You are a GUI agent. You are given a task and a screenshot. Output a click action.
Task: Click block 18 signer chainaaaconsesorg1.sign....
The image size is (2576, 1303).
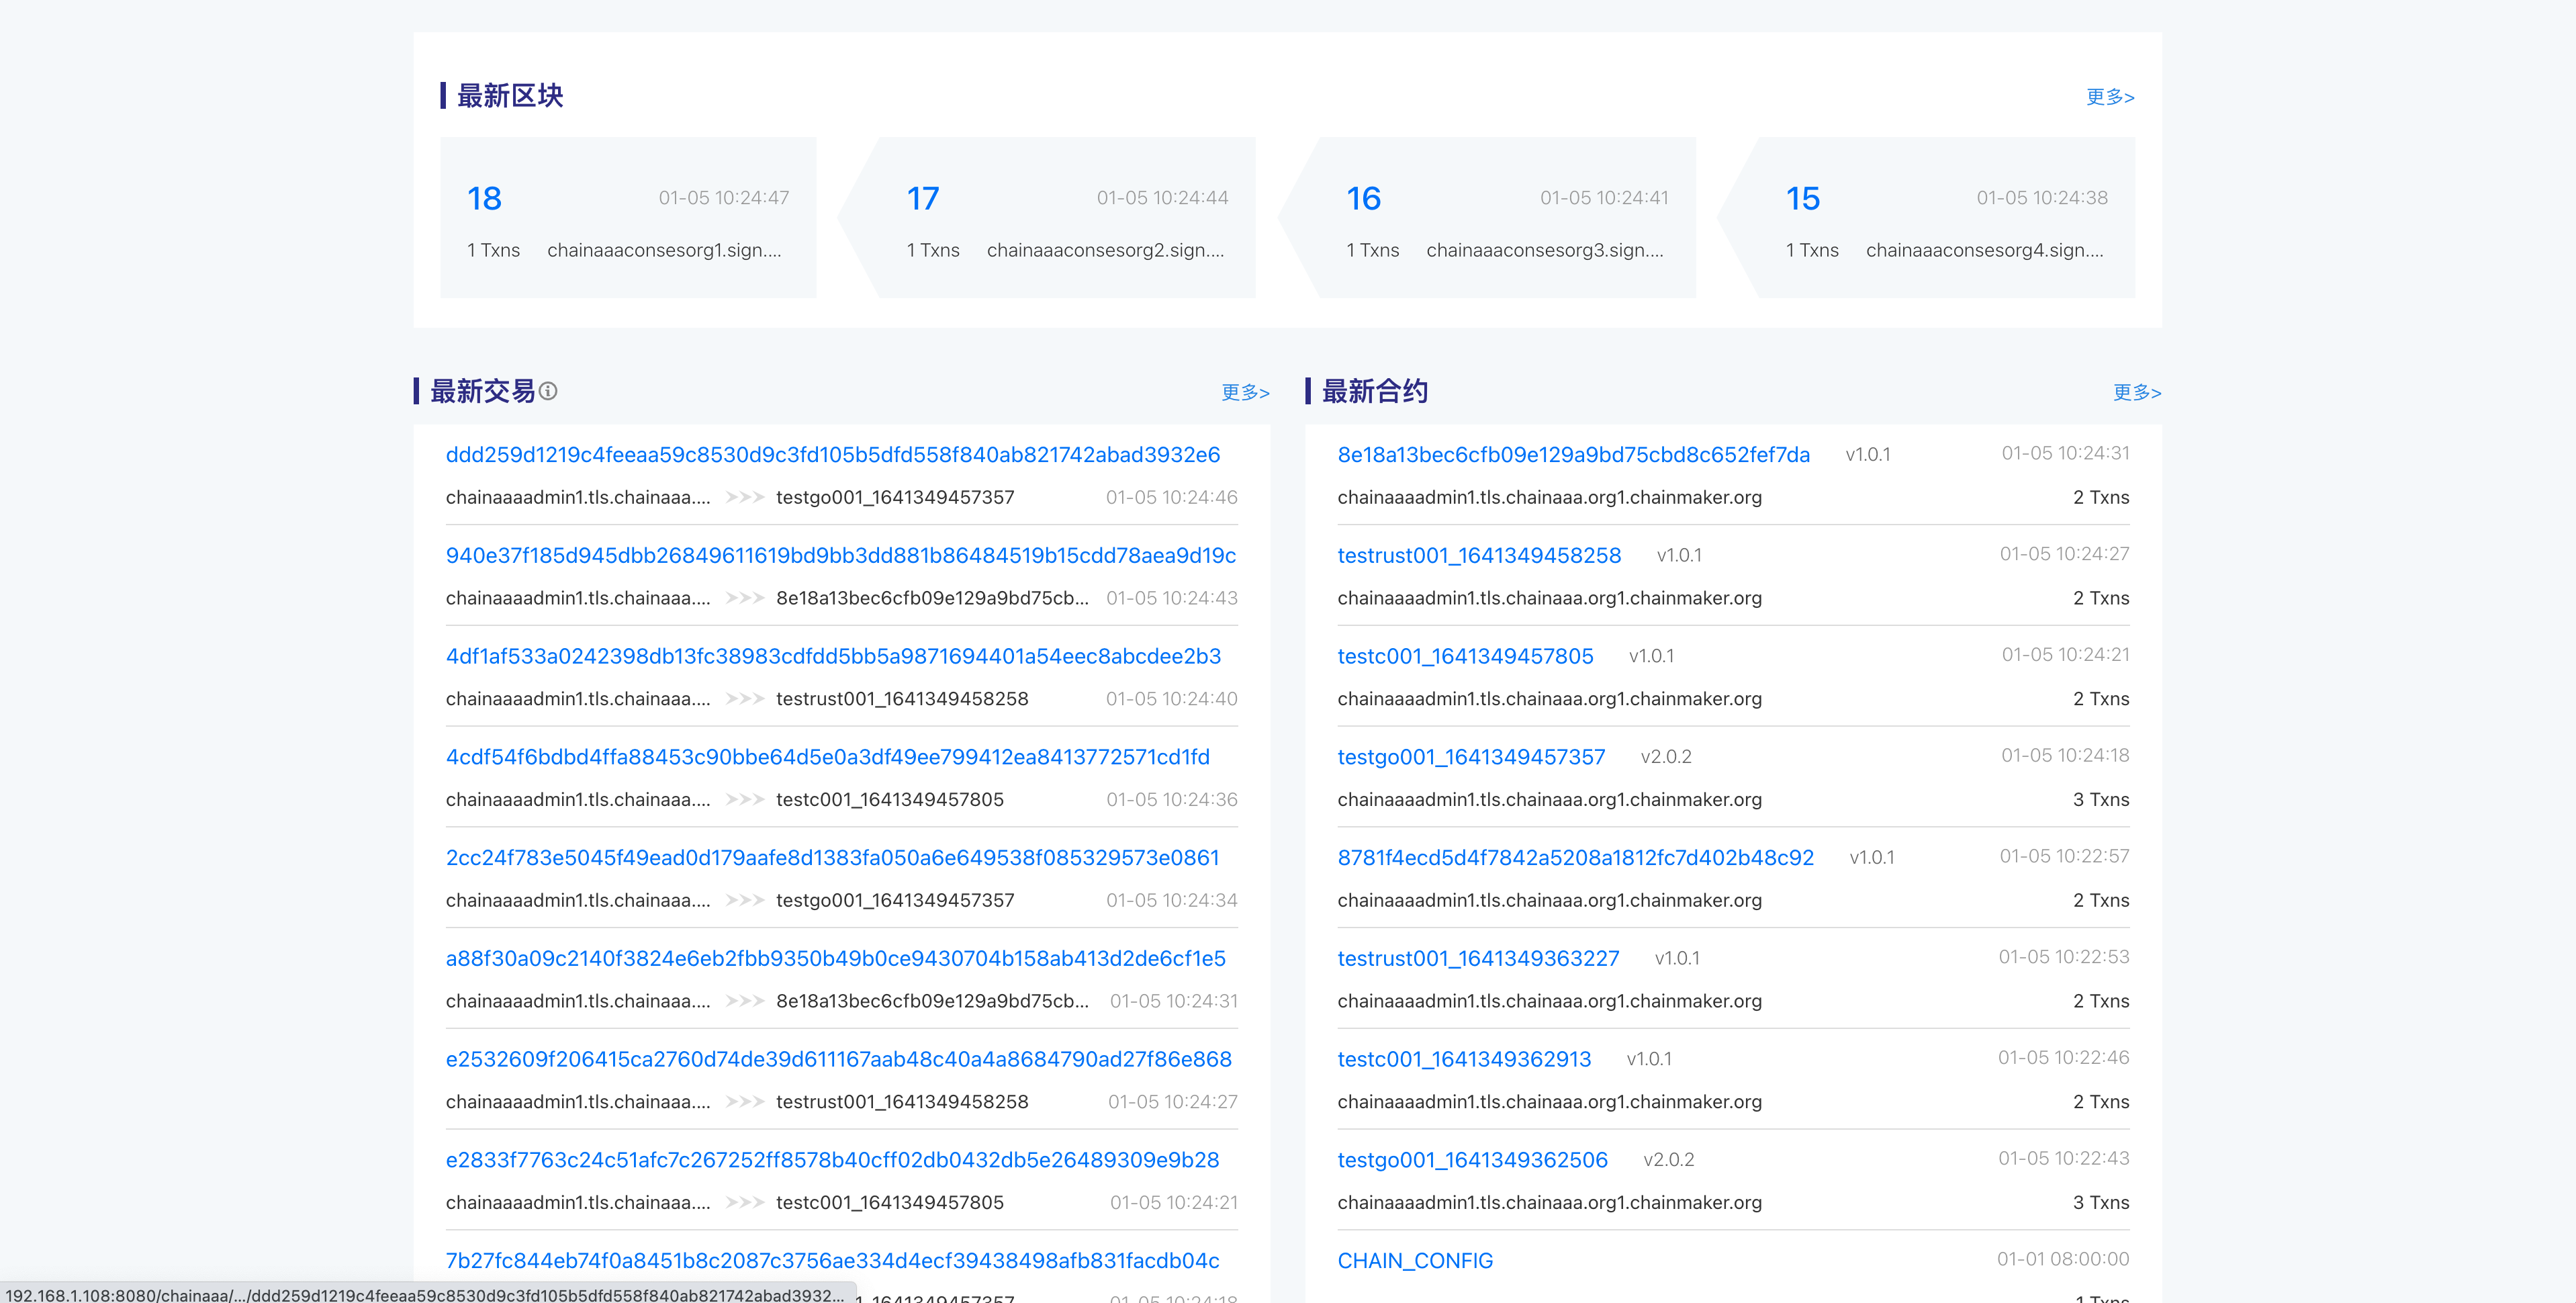click(x=665, y=250)
